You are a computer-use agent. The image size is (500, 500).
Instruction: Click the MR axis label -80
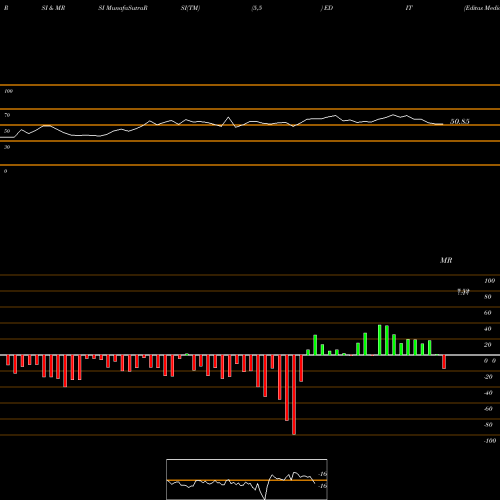click(488, 425)
